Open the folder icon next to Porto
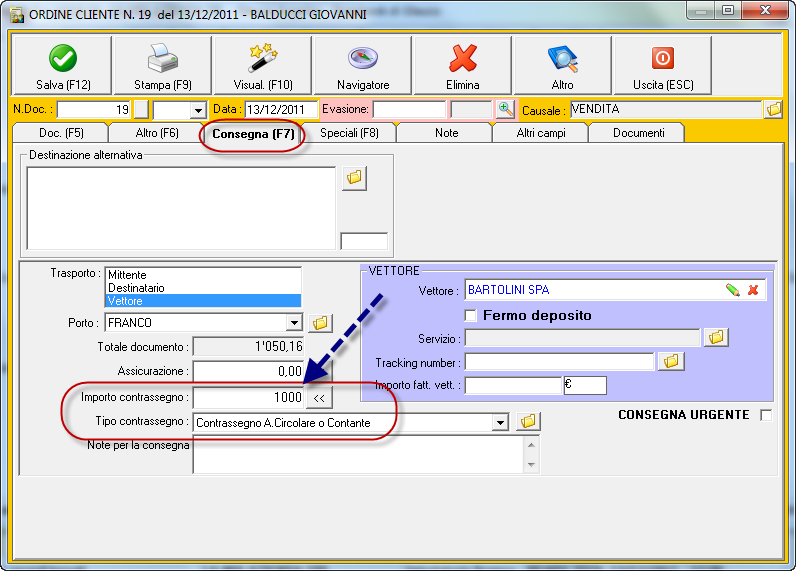The height and width of the screenshot is (571, 796). pos(320,323)
